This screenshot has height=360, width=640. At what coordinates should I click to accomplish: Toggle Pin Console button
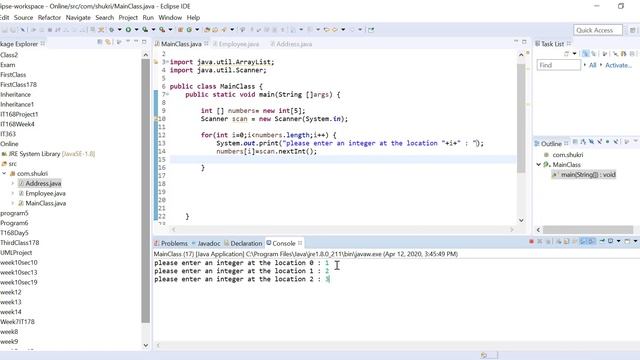[602, 242]
